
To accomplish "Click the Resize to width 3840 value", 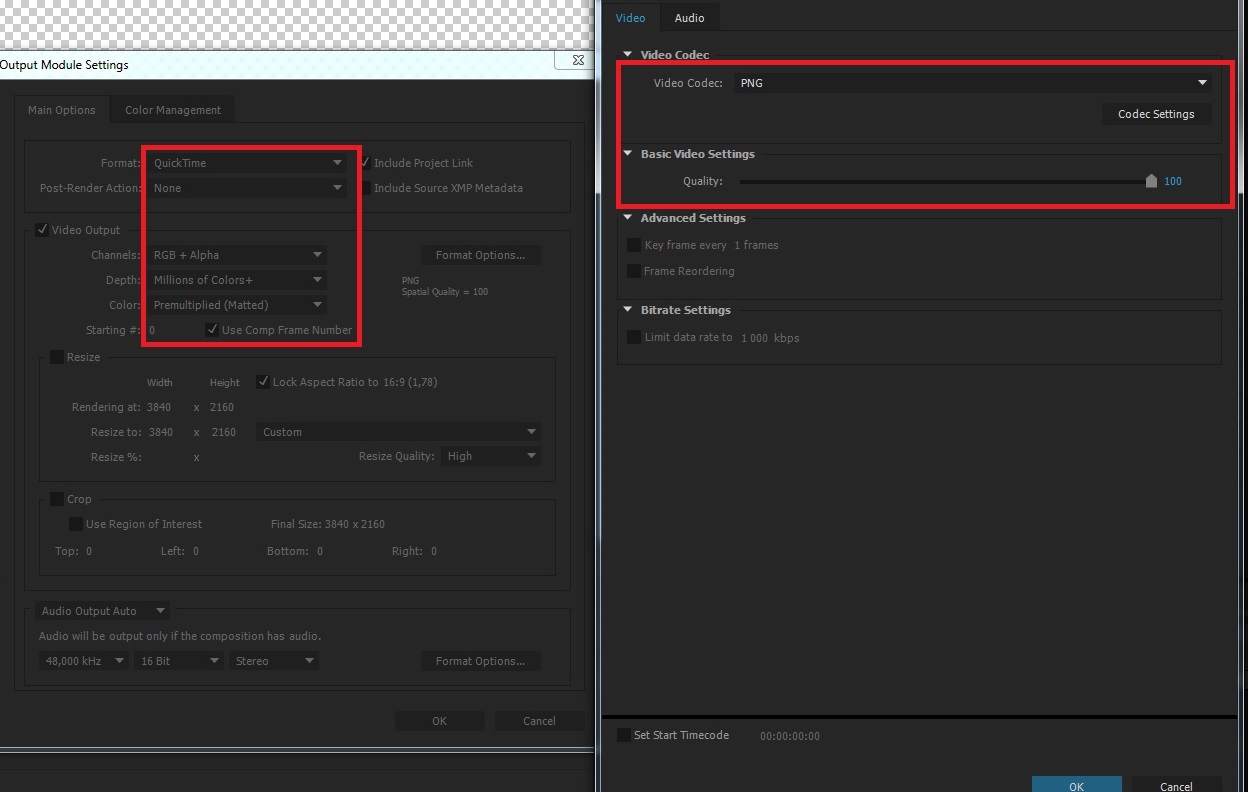I will coord(160,432).
